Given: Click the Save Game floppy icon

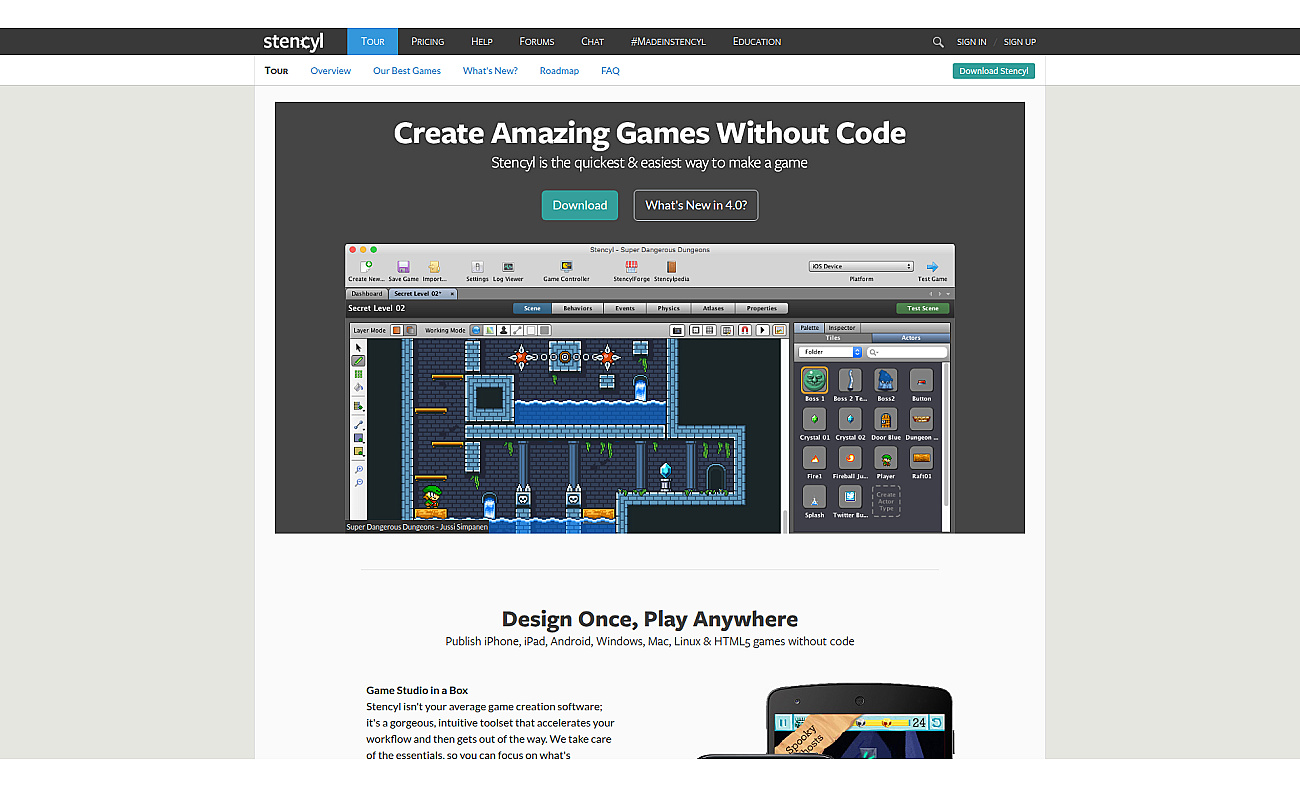Looking at the screenshot, I should [403, 267].
